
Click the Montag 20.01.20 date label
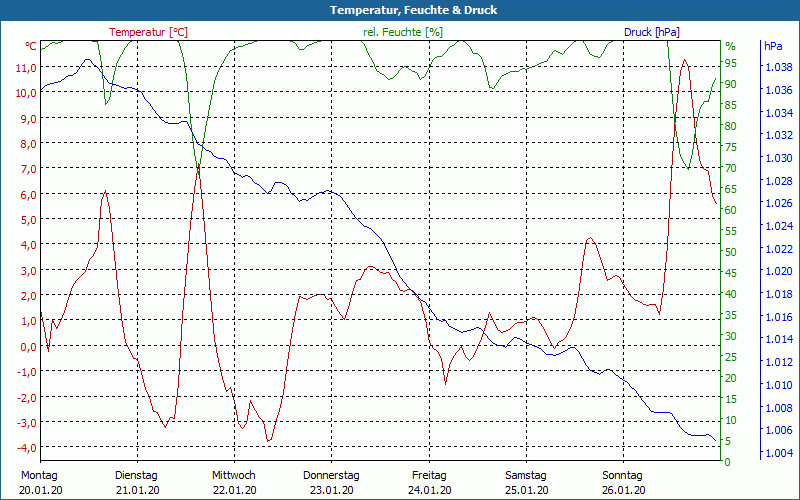coord(39,482)
